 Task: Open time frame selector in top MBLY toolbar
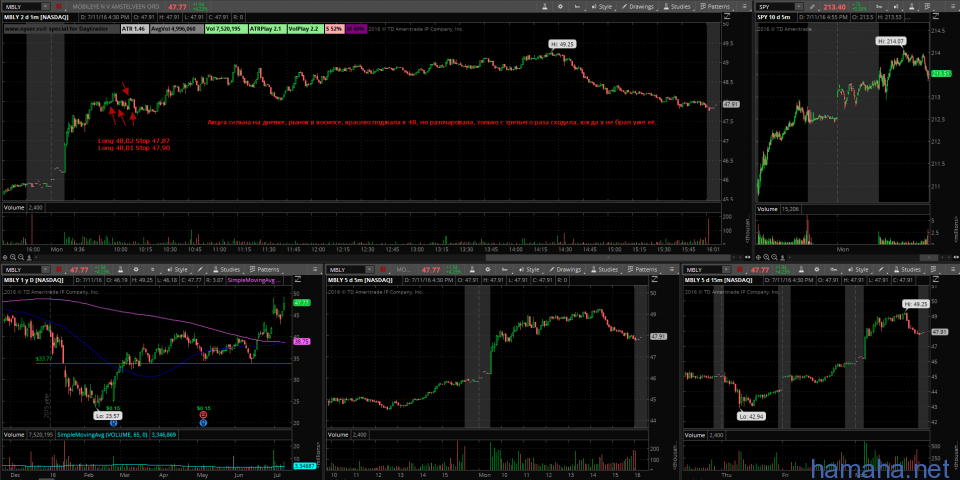pyautogui.click(x=577, y=7)
